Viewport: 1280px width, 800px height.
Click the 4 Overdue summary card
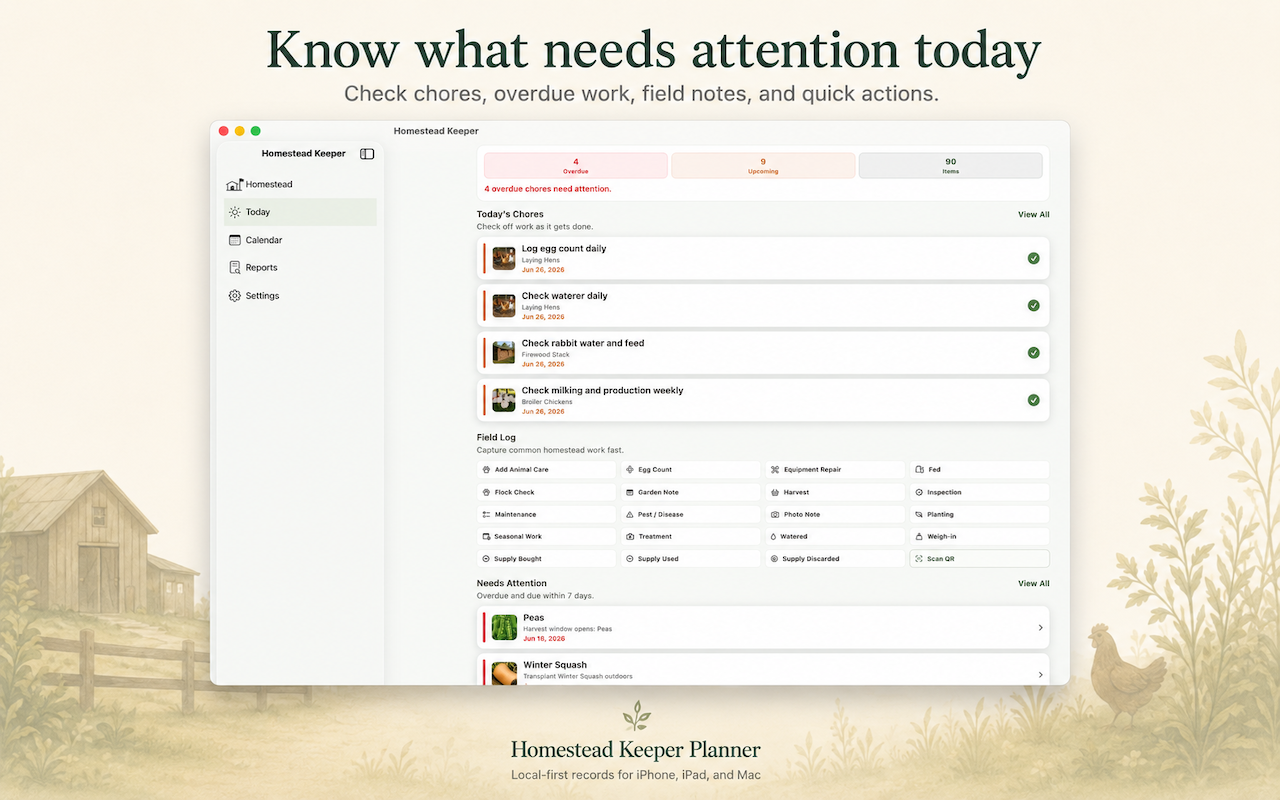[576, 166]
